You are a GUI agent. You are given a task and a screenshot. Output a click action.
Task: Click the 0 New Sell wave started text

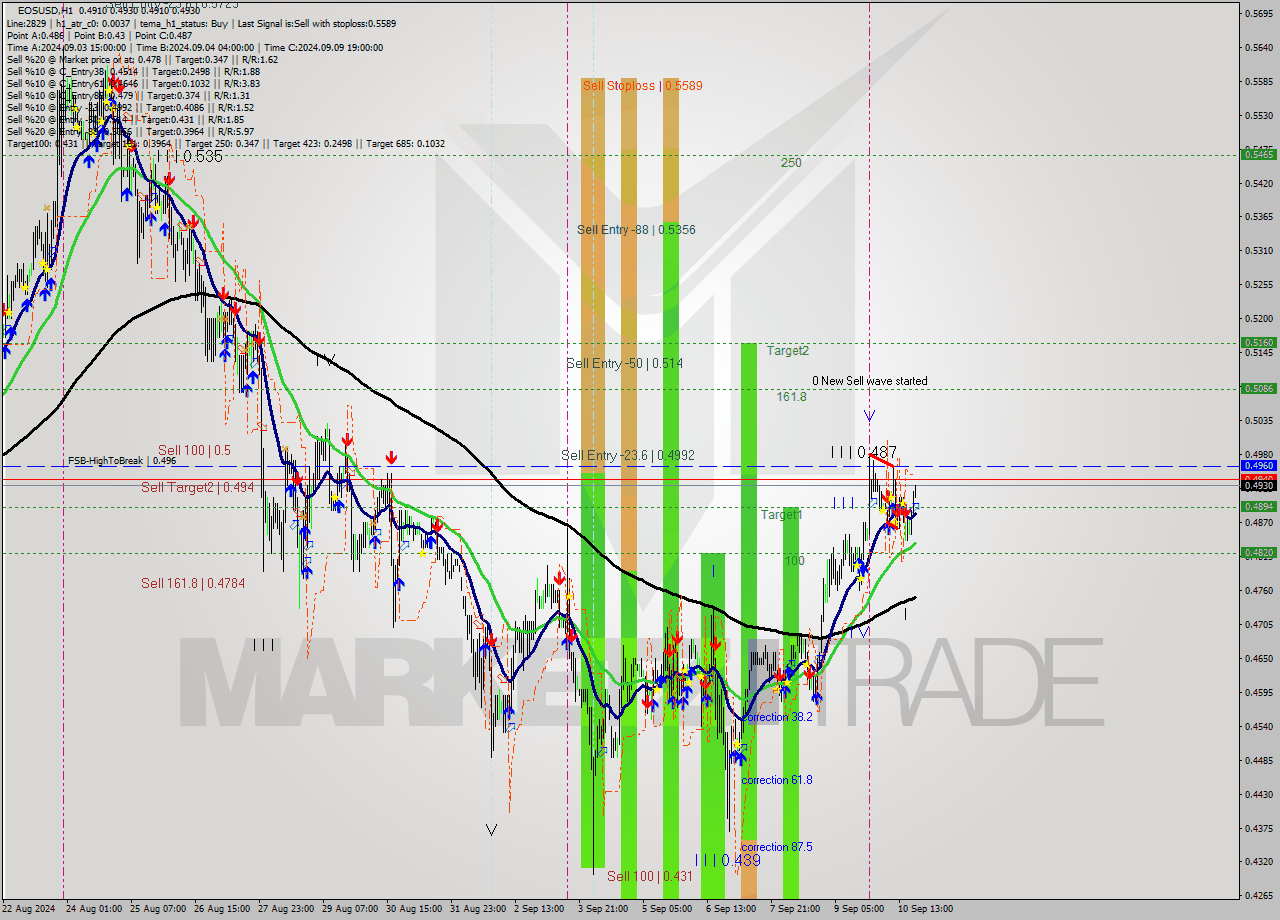tap(869, 381)
